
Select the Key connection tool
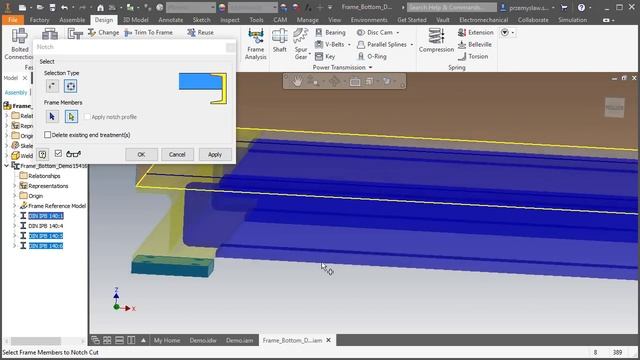tap(325, 56)
